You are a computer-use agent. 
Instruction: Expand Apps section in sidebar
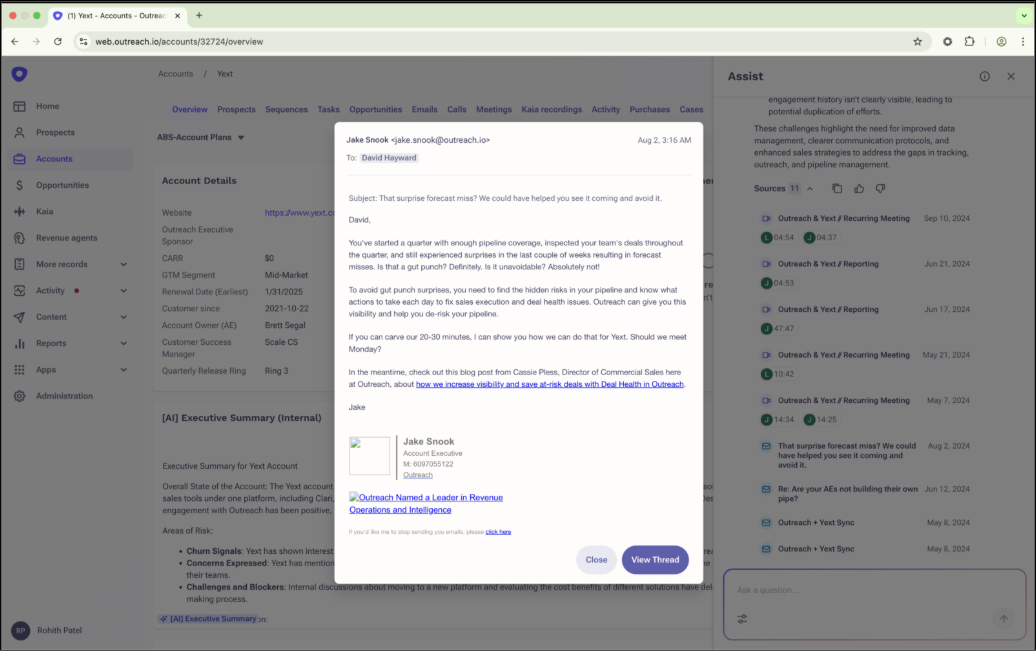pyautogui.click(x=124, y=370)
